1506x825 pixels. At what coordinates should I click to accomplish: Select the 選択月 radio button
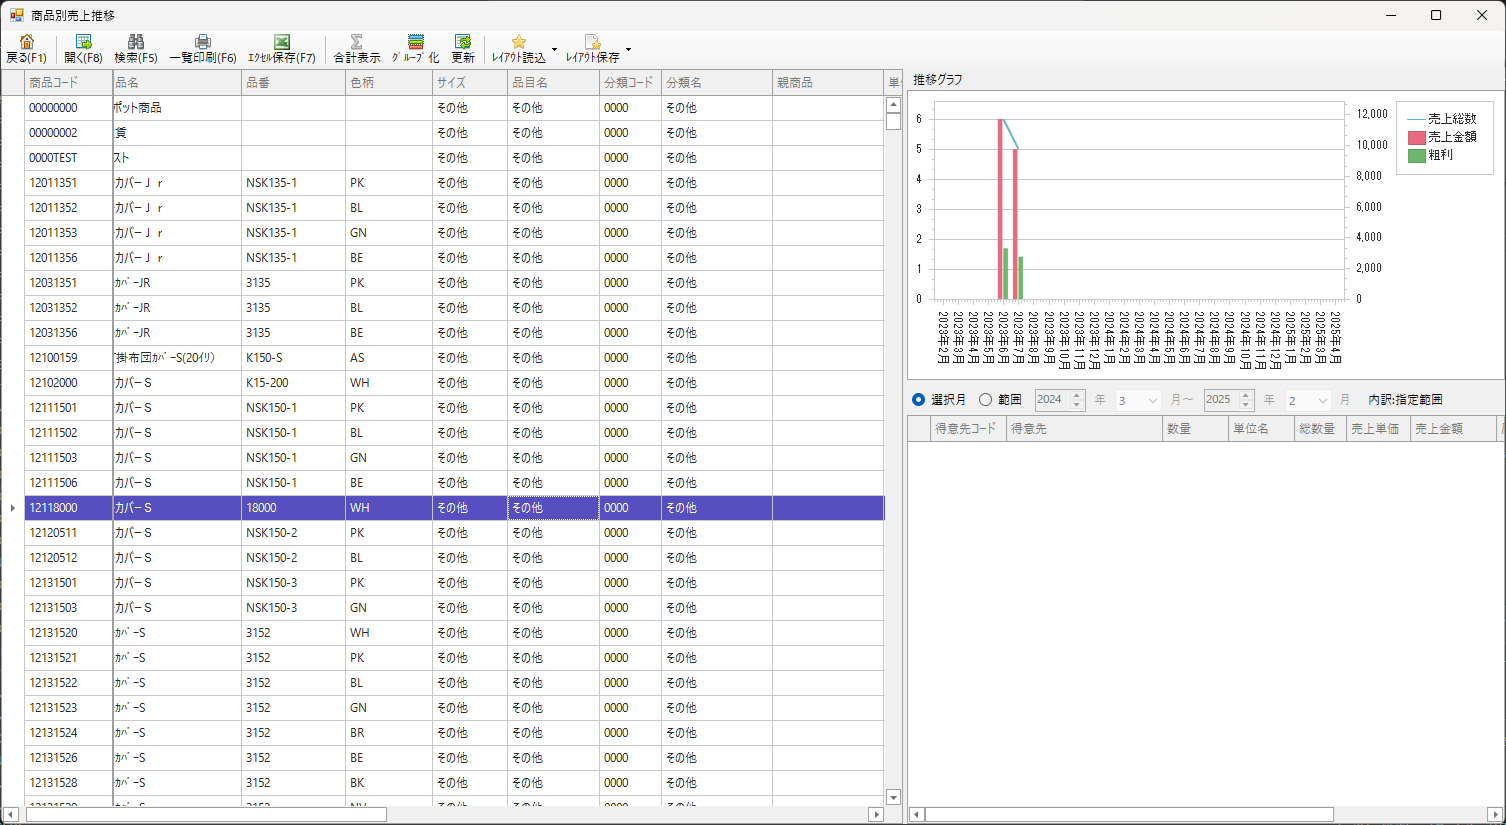[919, 400]
